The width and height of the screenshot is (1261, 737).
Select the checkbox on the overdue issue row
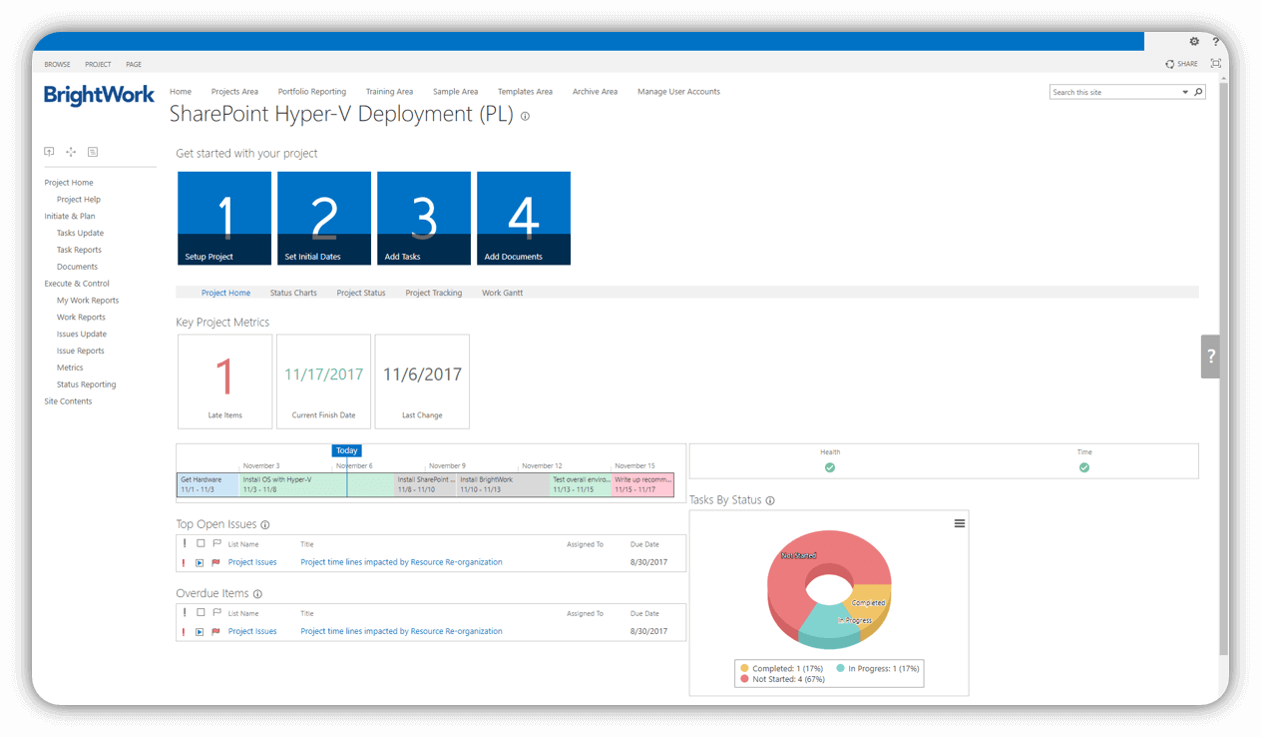[x=197, y=630]
